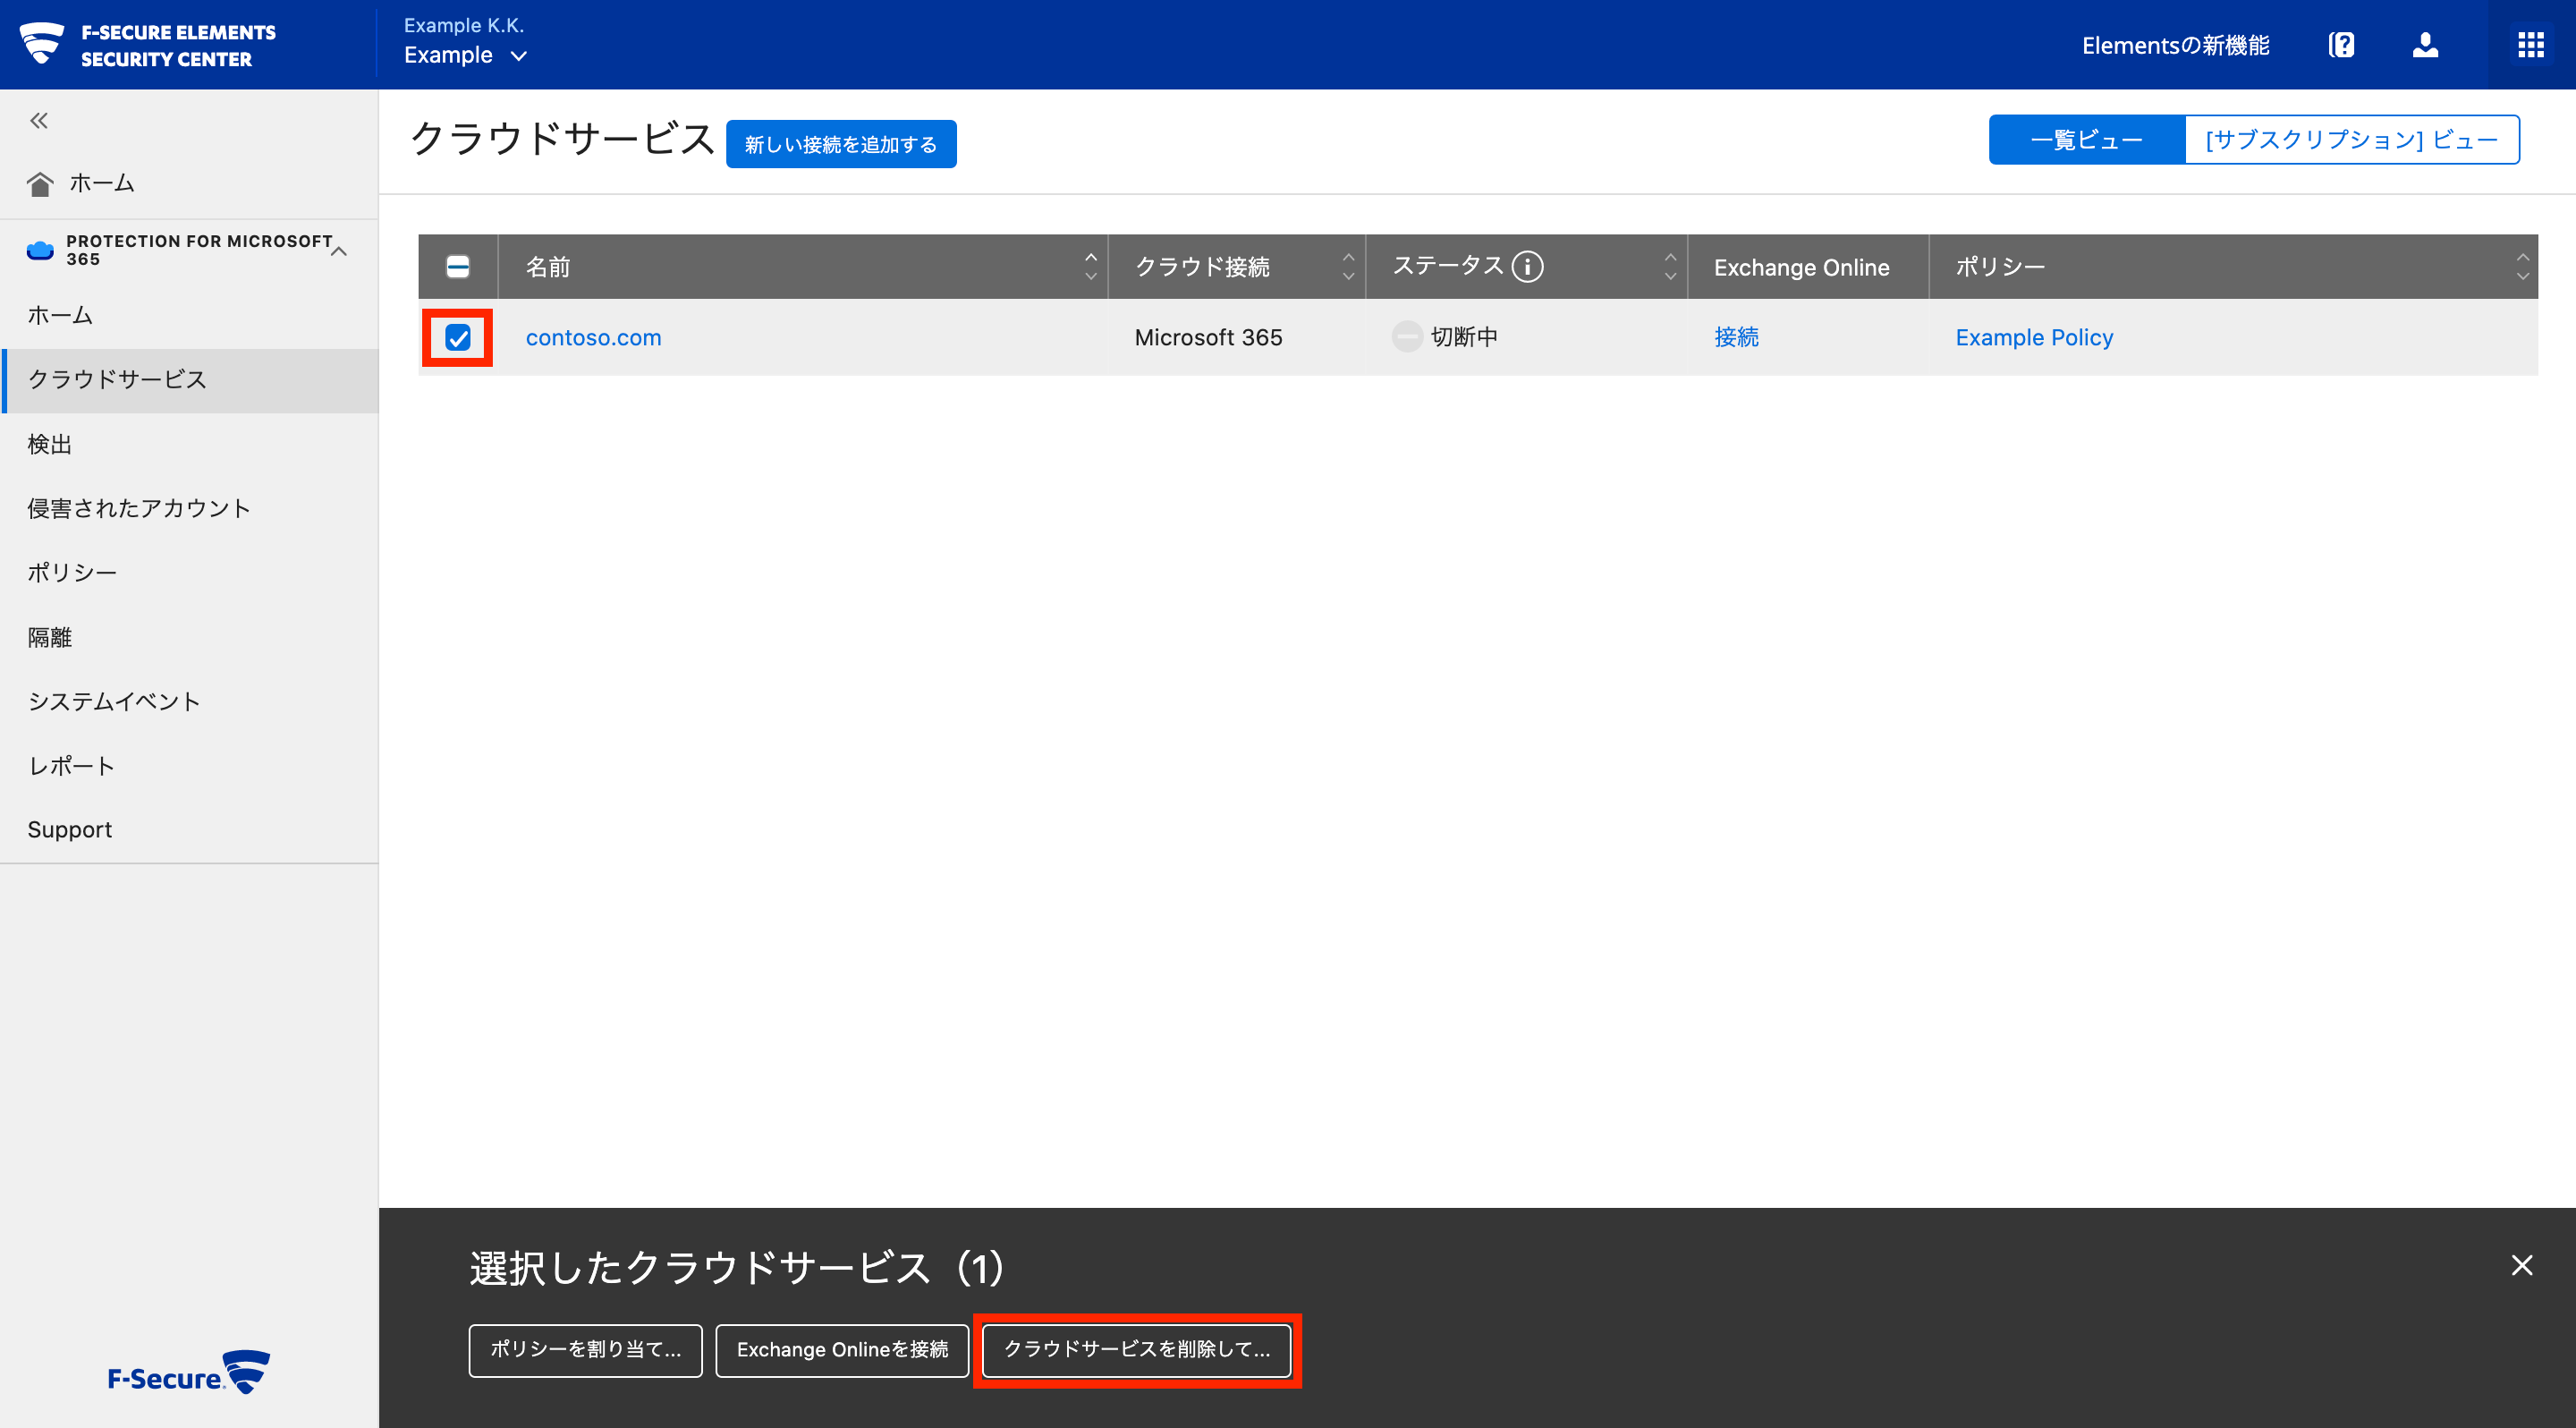Open ホーム under Protection for Microsoft 365

coord(189,316)
